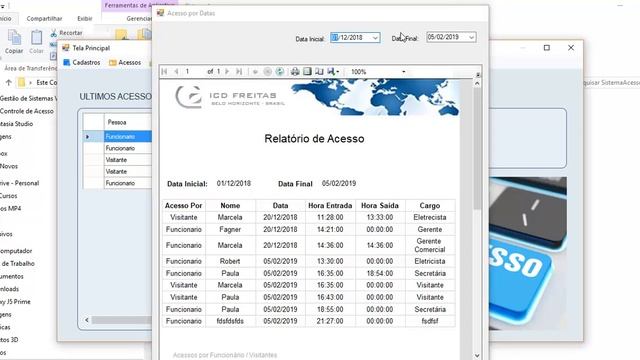The width and height of the screenshot is (640, 360).
Task: Open Acessos menu in Tela Principal
Action: [125, 62]
